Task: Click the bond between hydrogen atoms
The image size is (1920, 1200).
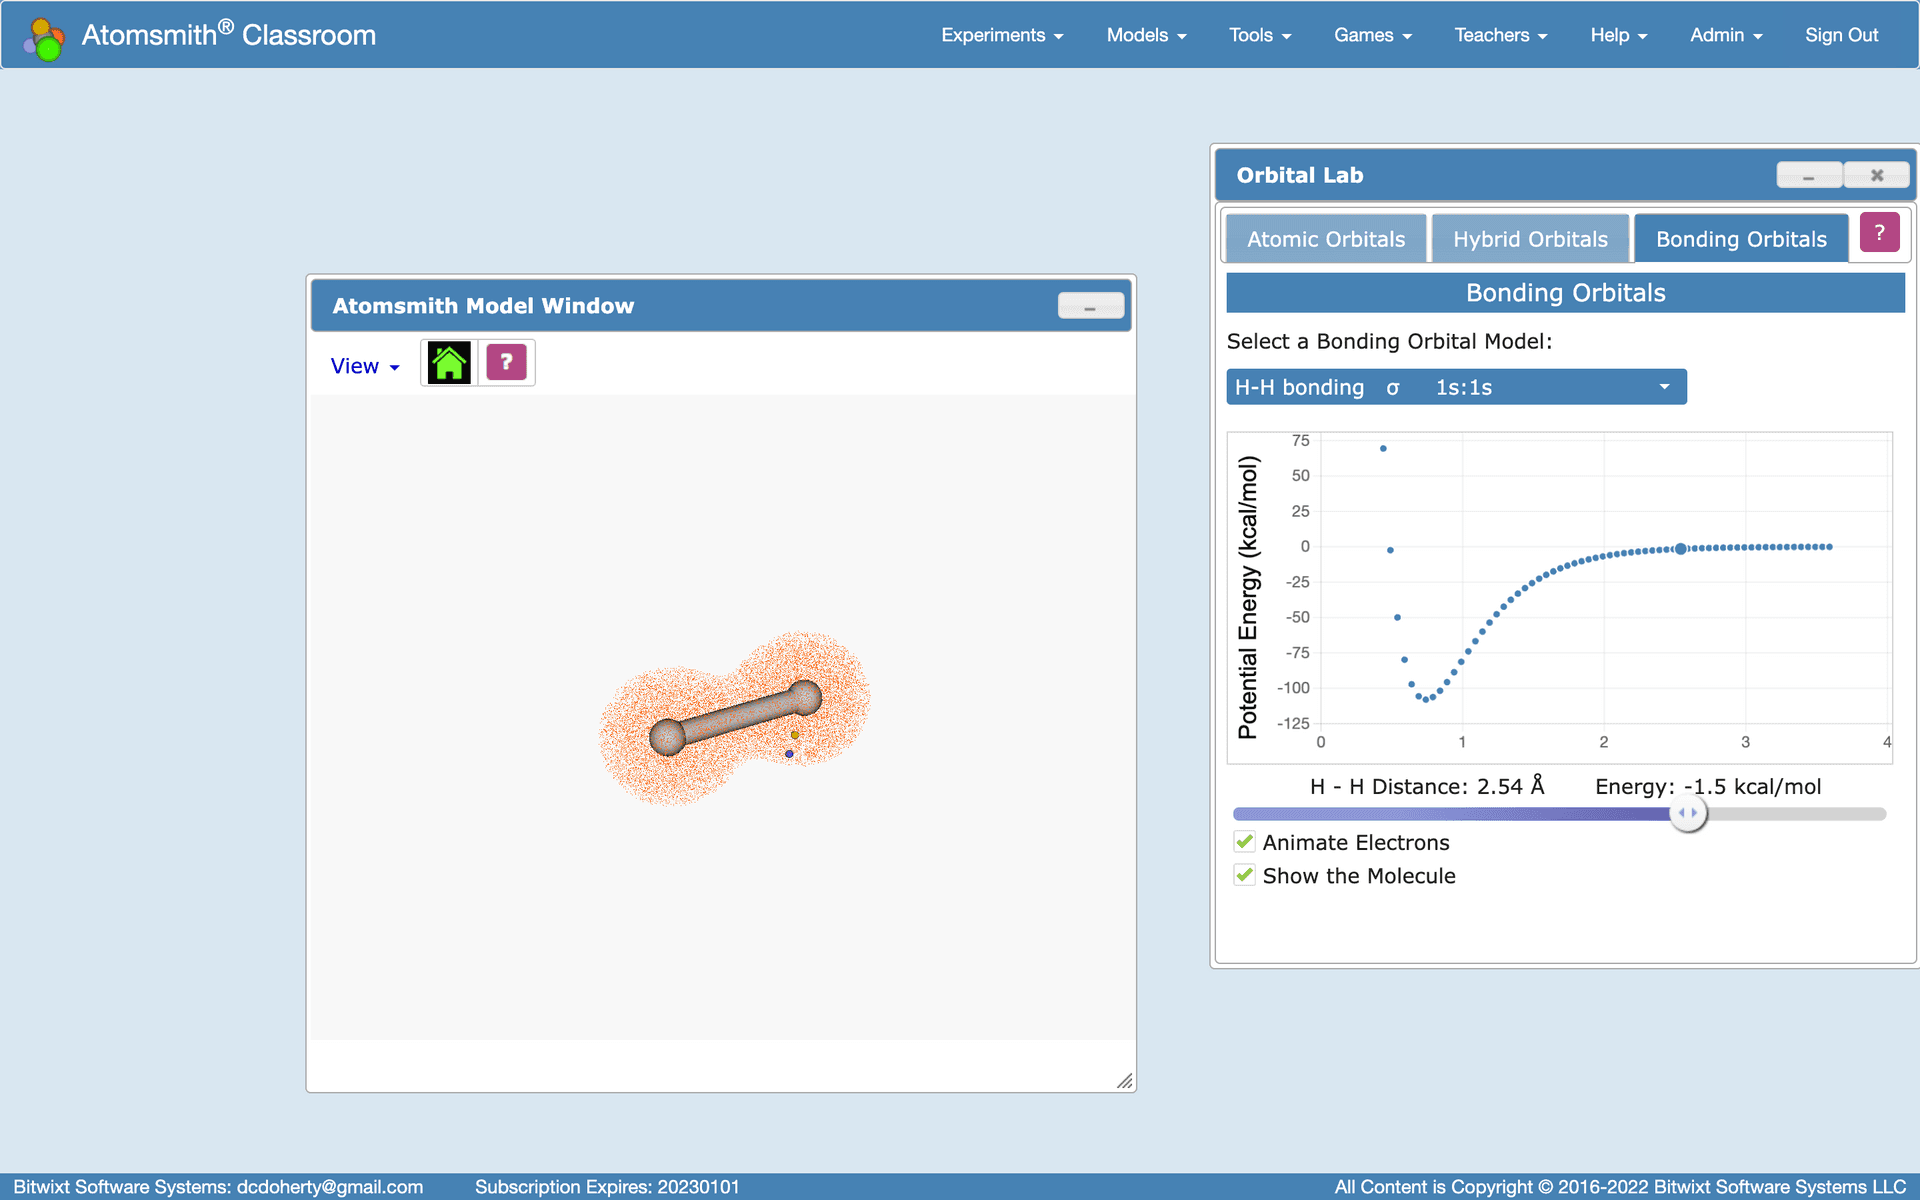Action: point(736,717)
